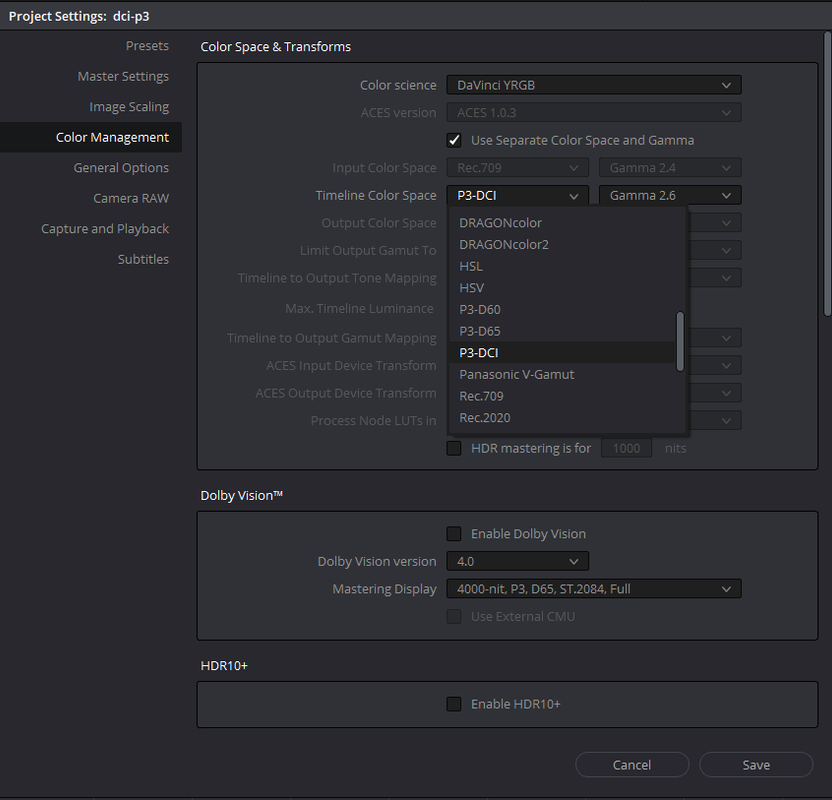Open the Mastering Display dropdown

(x=594, y=589)
